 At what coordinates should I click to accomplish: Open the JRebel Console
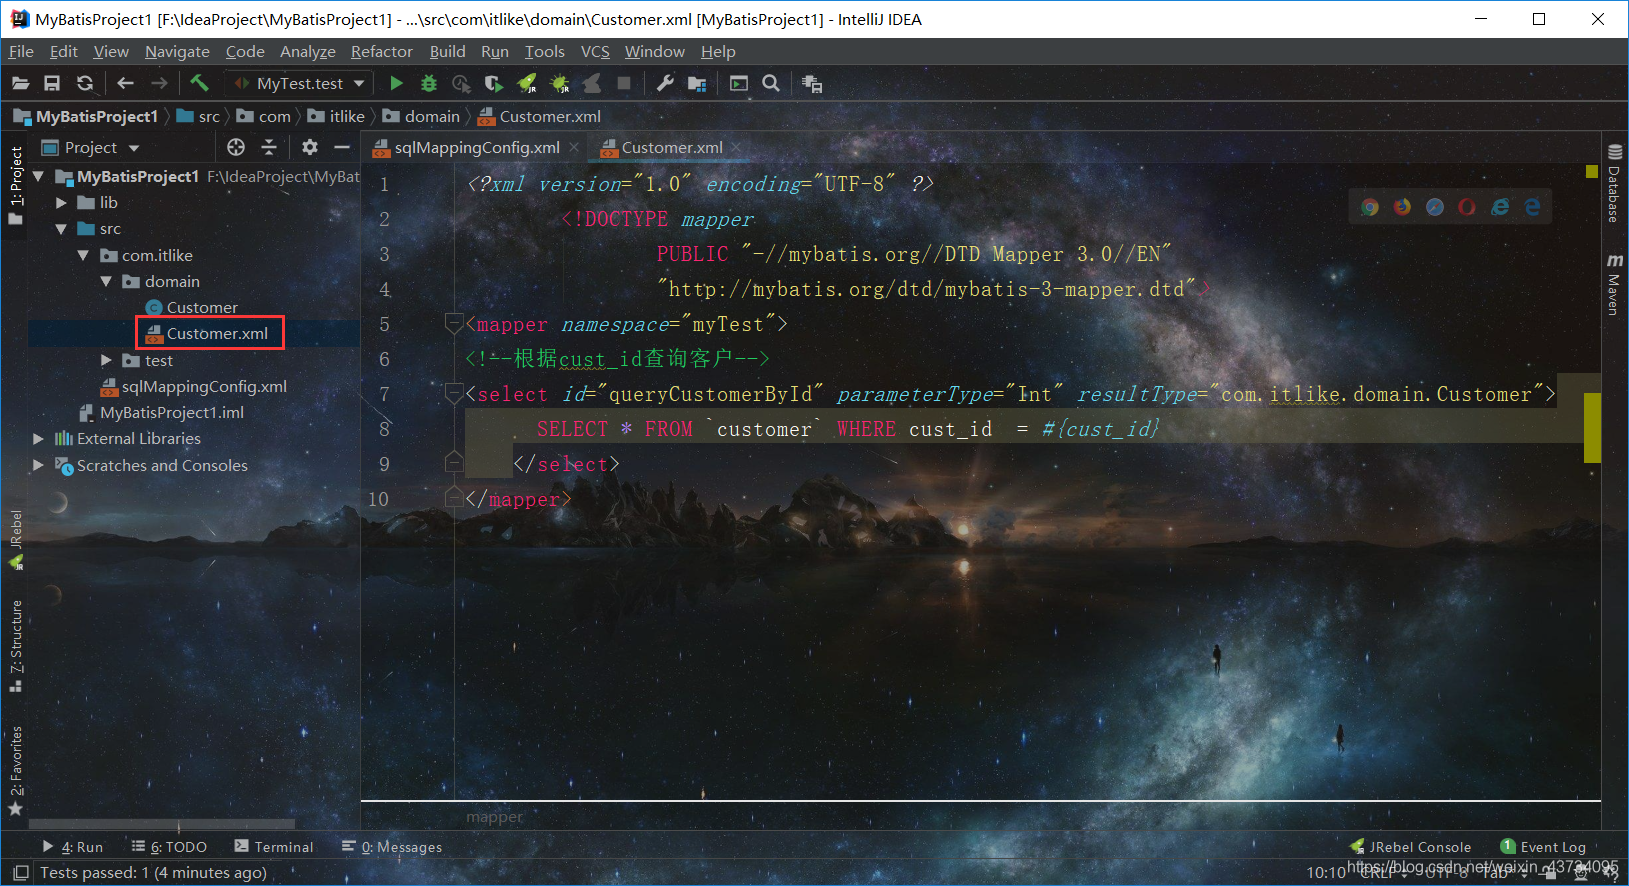(1410, 846)
